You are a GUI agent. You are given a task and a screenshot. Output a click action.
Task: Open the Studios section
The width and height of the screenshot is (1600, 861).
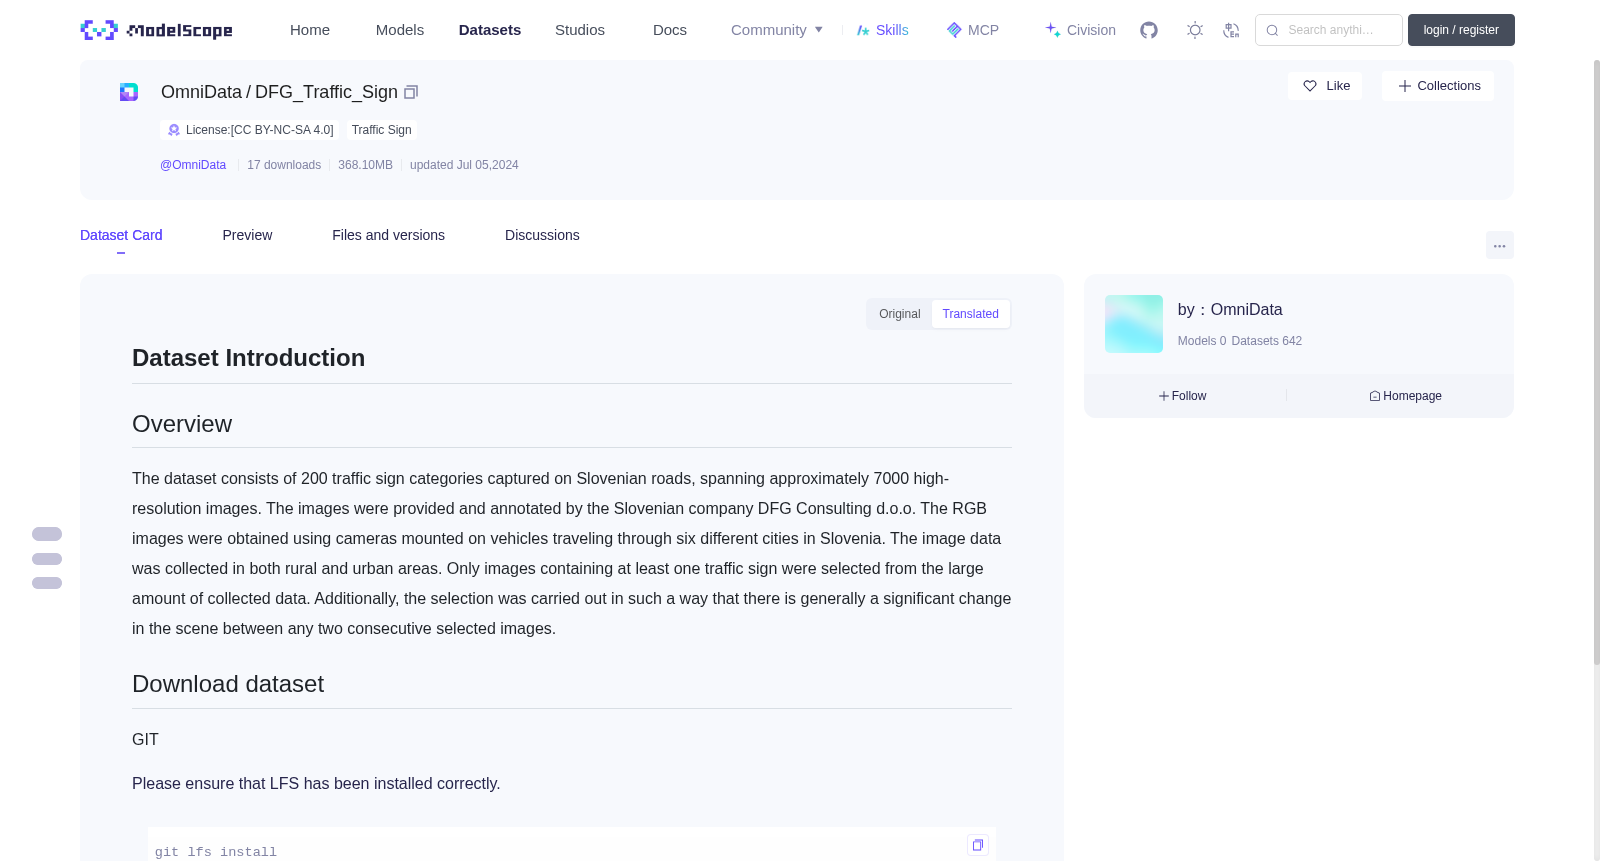click(580, 30)
